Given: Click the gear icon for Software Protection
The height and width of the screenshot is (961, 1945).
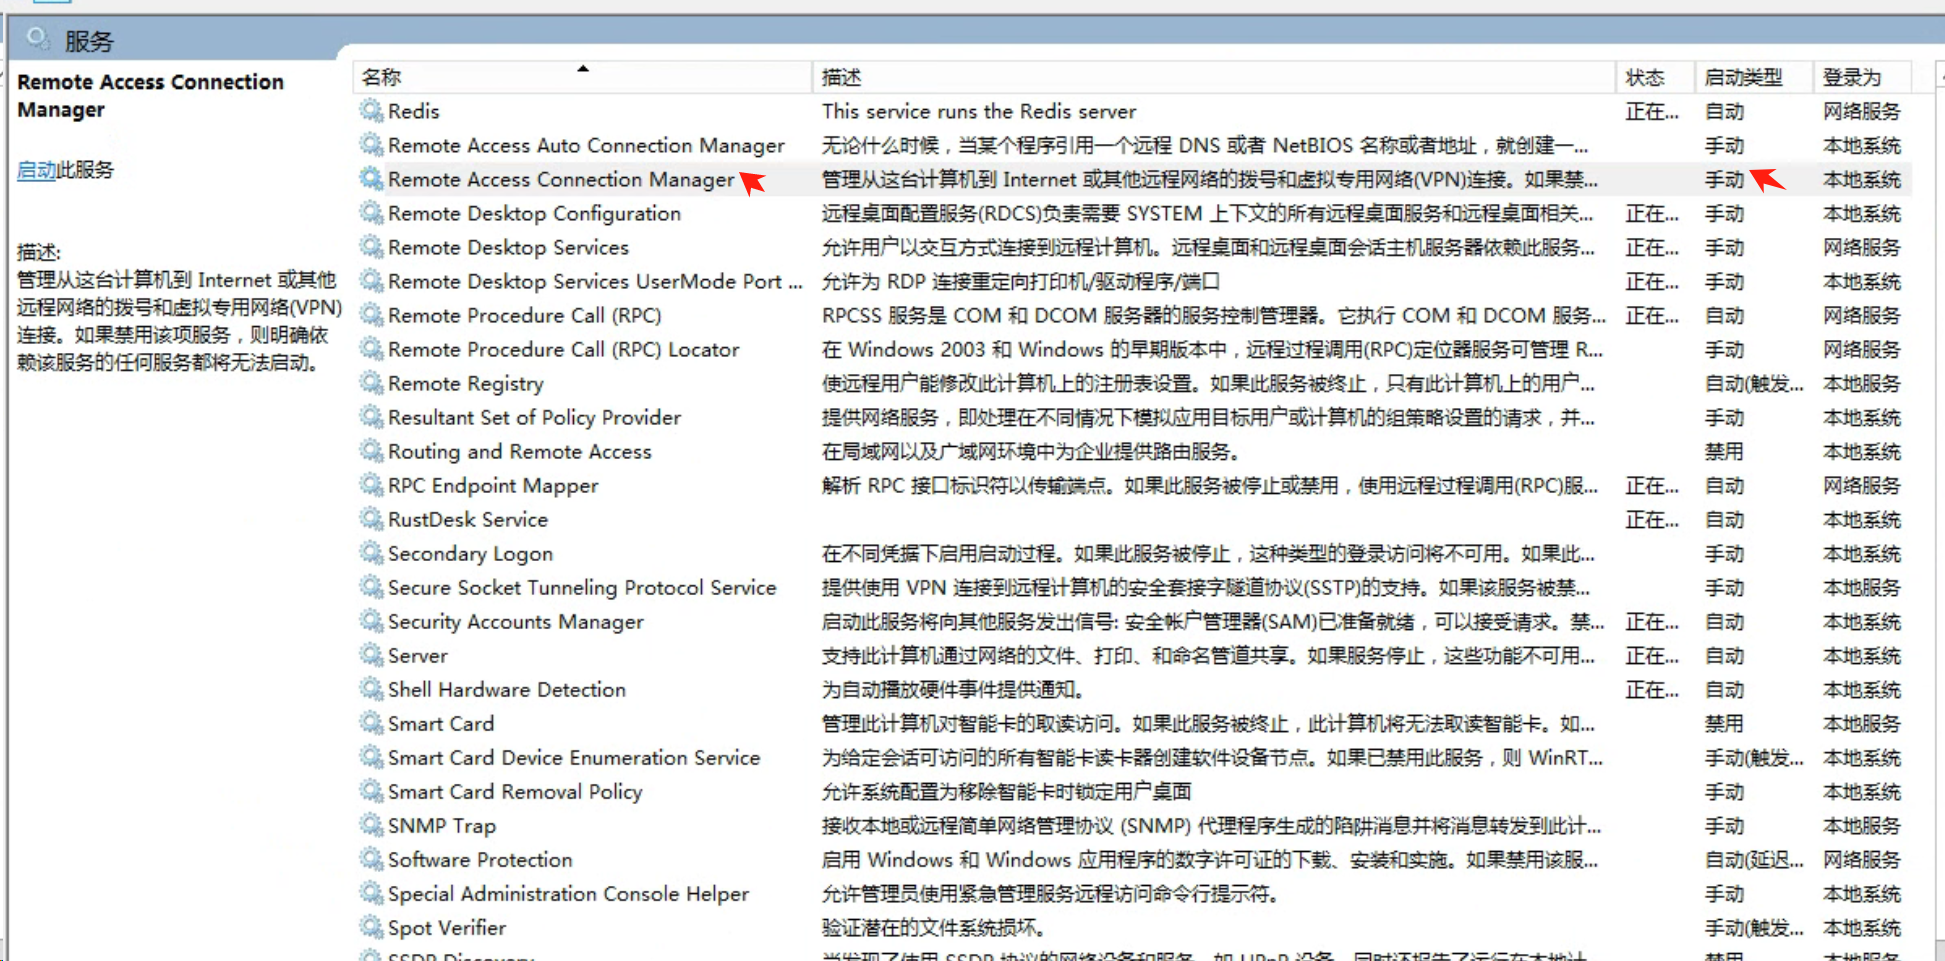Looking at the screenshot, I should [x=372, y=858].
